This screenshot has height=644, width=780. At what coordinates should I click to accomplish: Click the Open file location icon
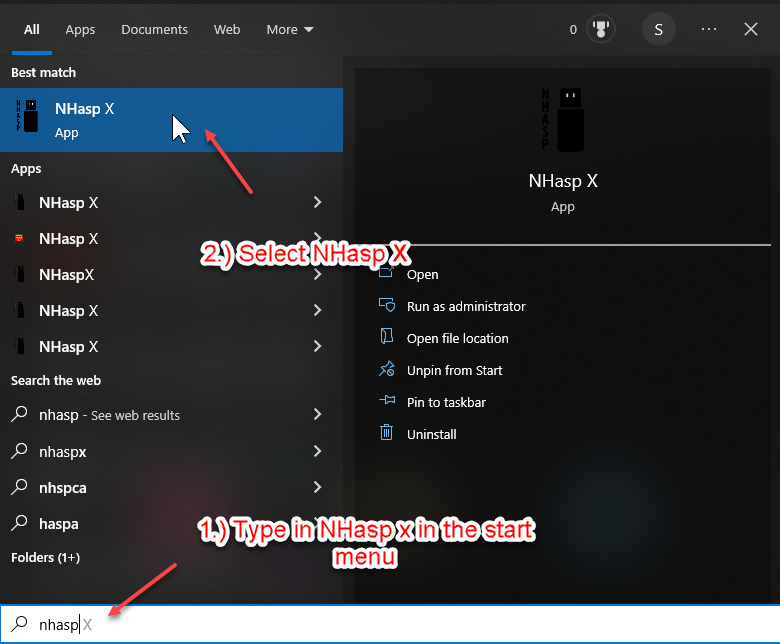(x=387, y=337)
